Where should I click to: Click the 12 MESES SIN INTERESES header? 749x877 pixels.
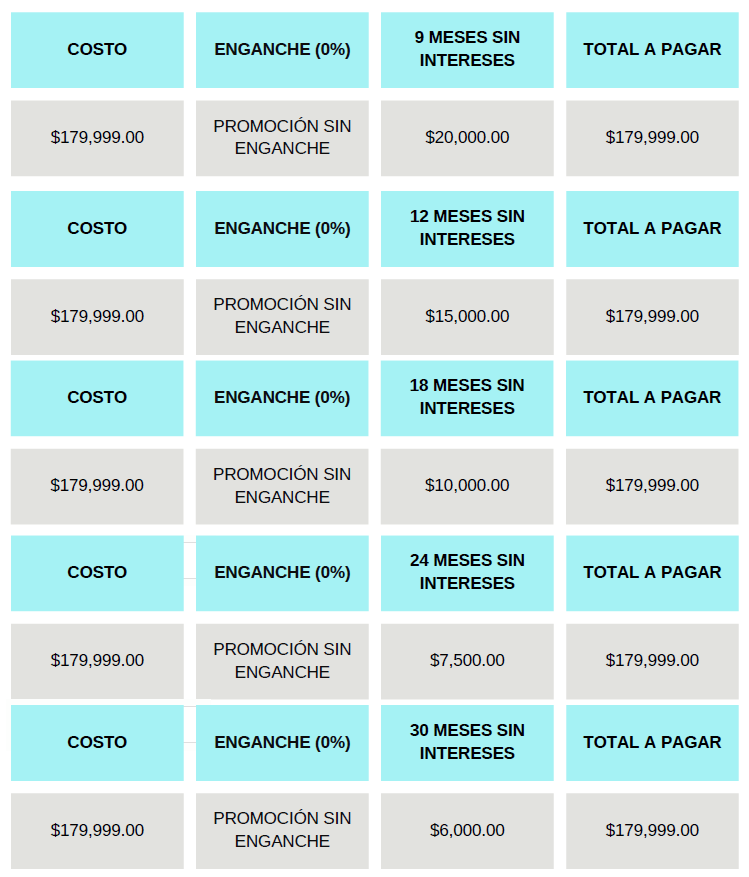point(467,228)
